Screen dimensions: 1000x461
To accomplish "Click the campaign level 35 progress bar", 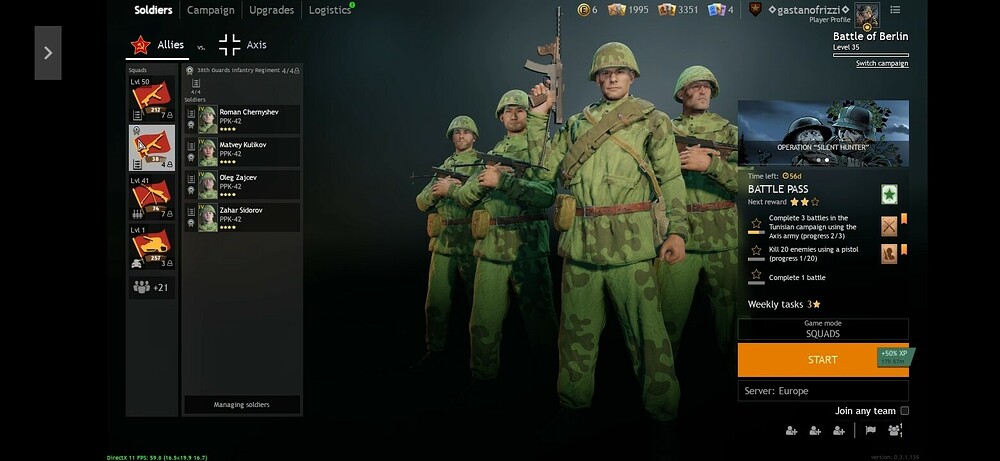I will pos(871,55).
